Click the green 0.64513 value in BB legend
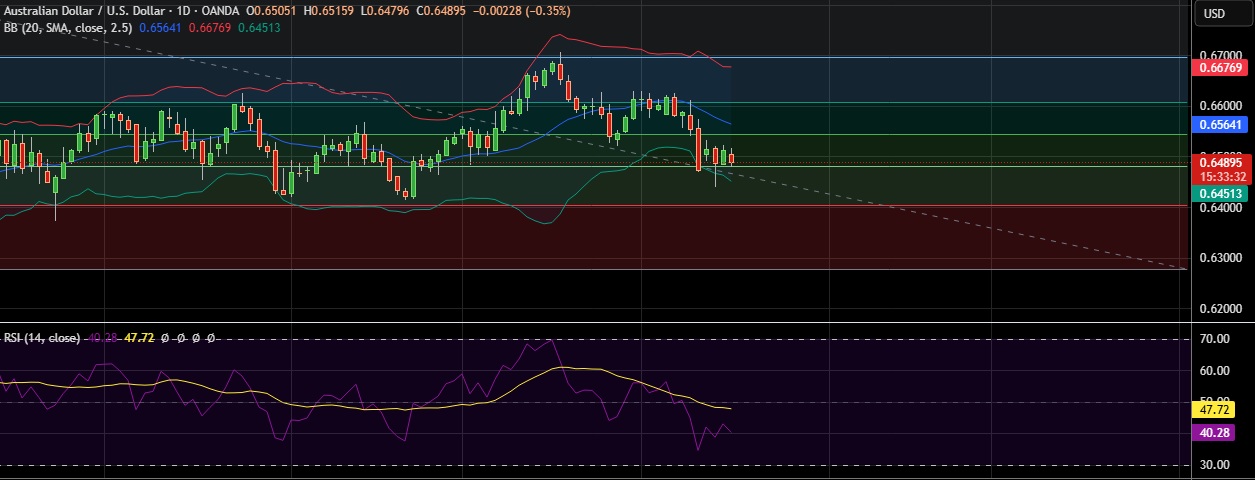This screenshot has height=480, width=1255. pos(257,27)
